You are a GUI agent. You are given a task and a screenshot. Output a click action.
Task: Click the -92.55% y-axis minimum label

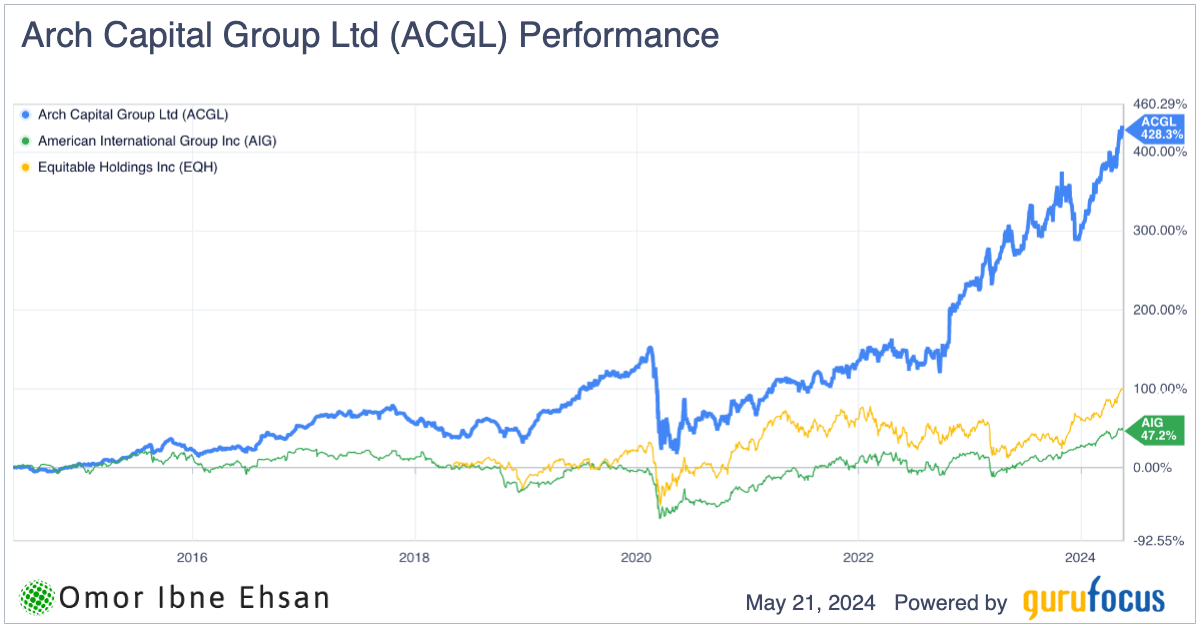pos(1158,540)
